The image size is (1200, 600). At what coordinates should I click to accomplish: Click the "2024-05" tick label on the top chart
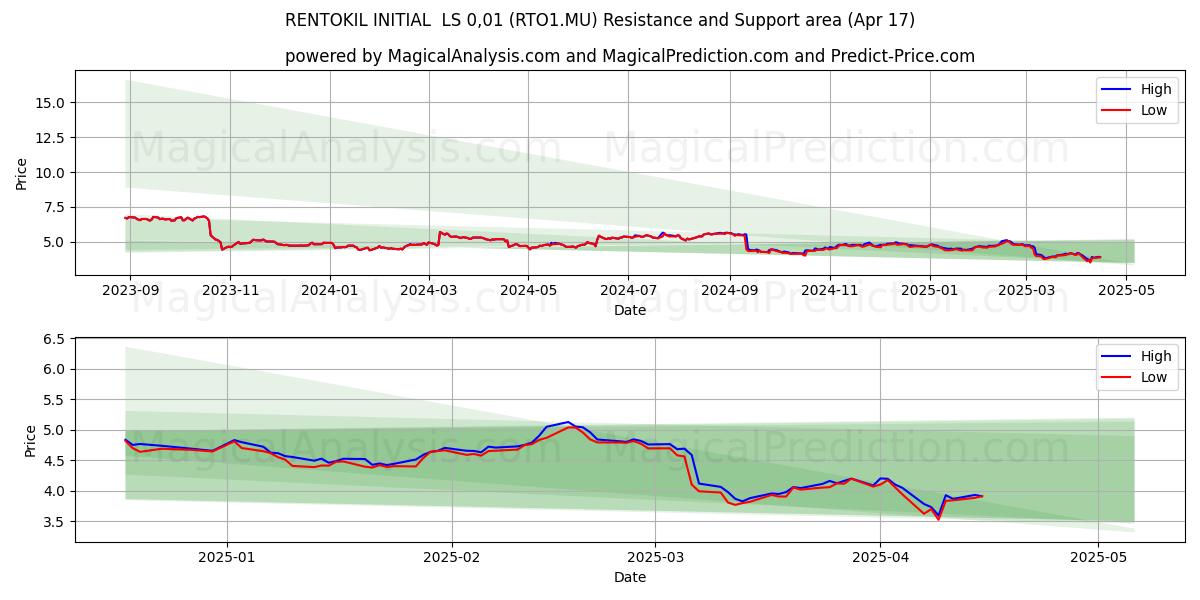pos(528,290)
